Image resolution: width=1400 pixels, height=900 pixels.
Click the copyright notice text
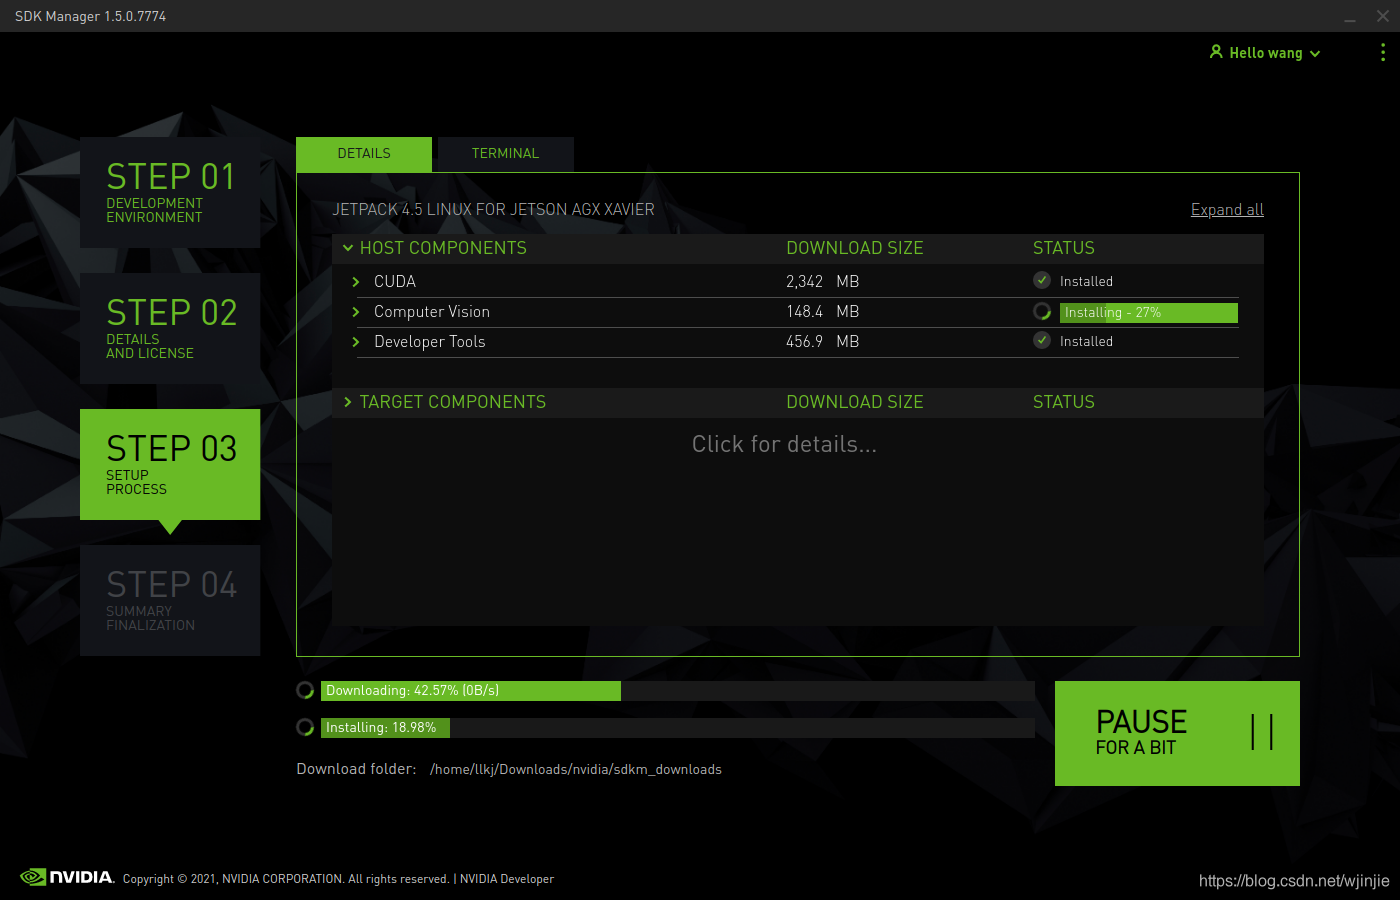point(286,879)
